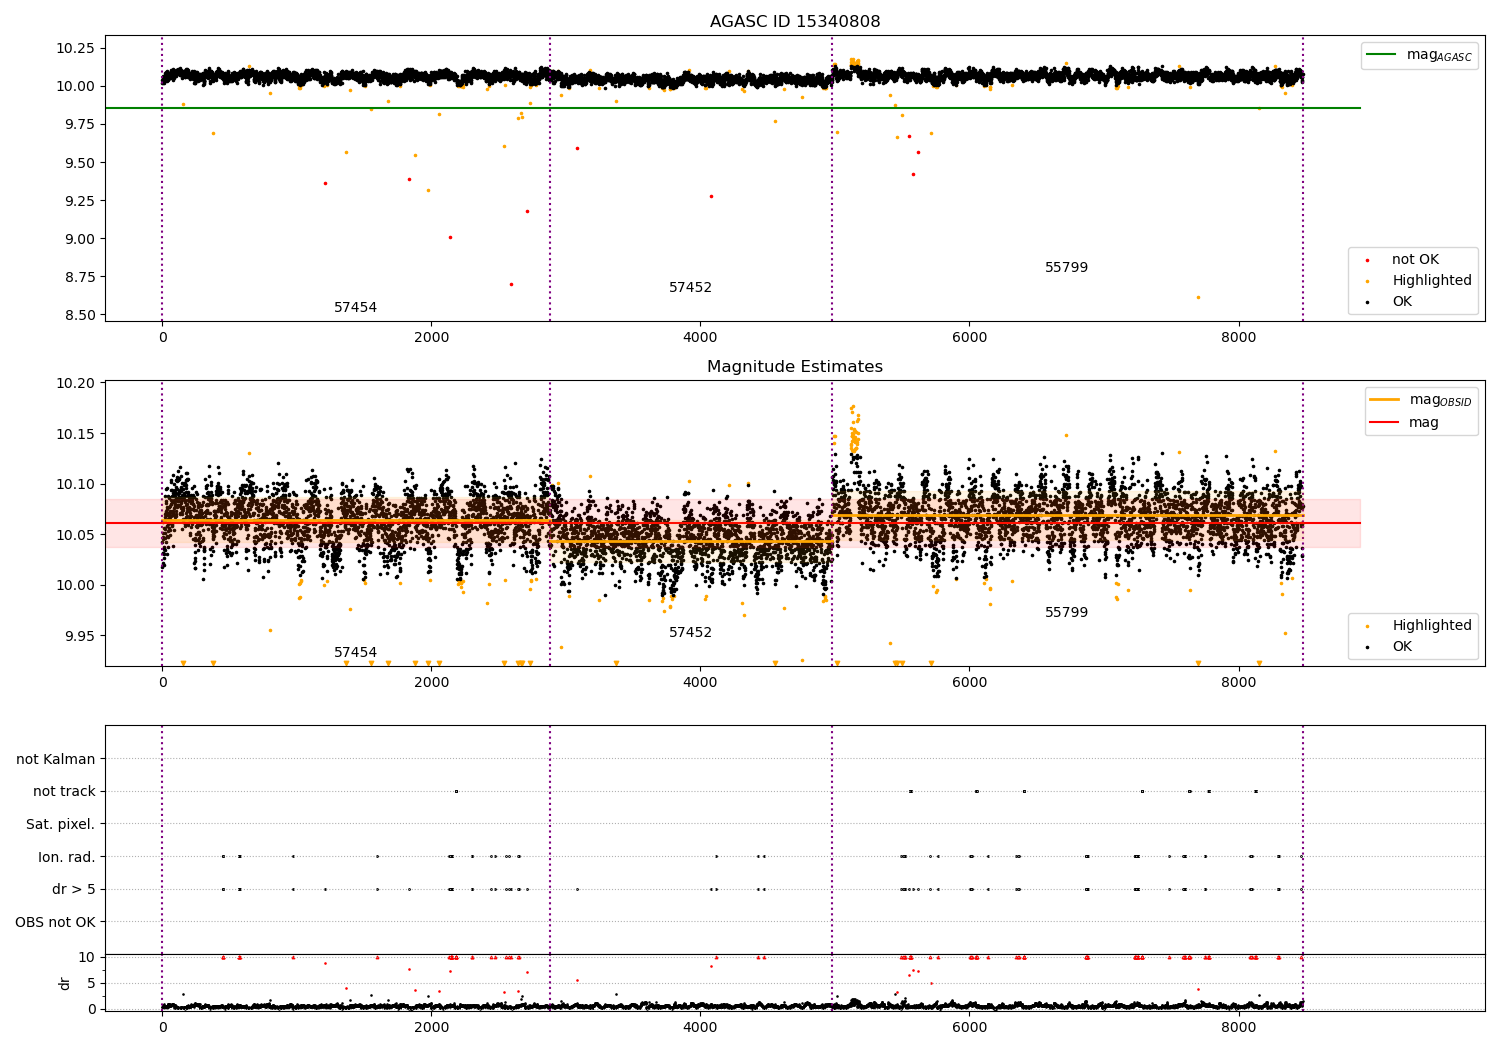Viewport: 1500px width, 1050px height.
Task: Click the 'OBS not OK' axis label
Action: tap(55, 922)
